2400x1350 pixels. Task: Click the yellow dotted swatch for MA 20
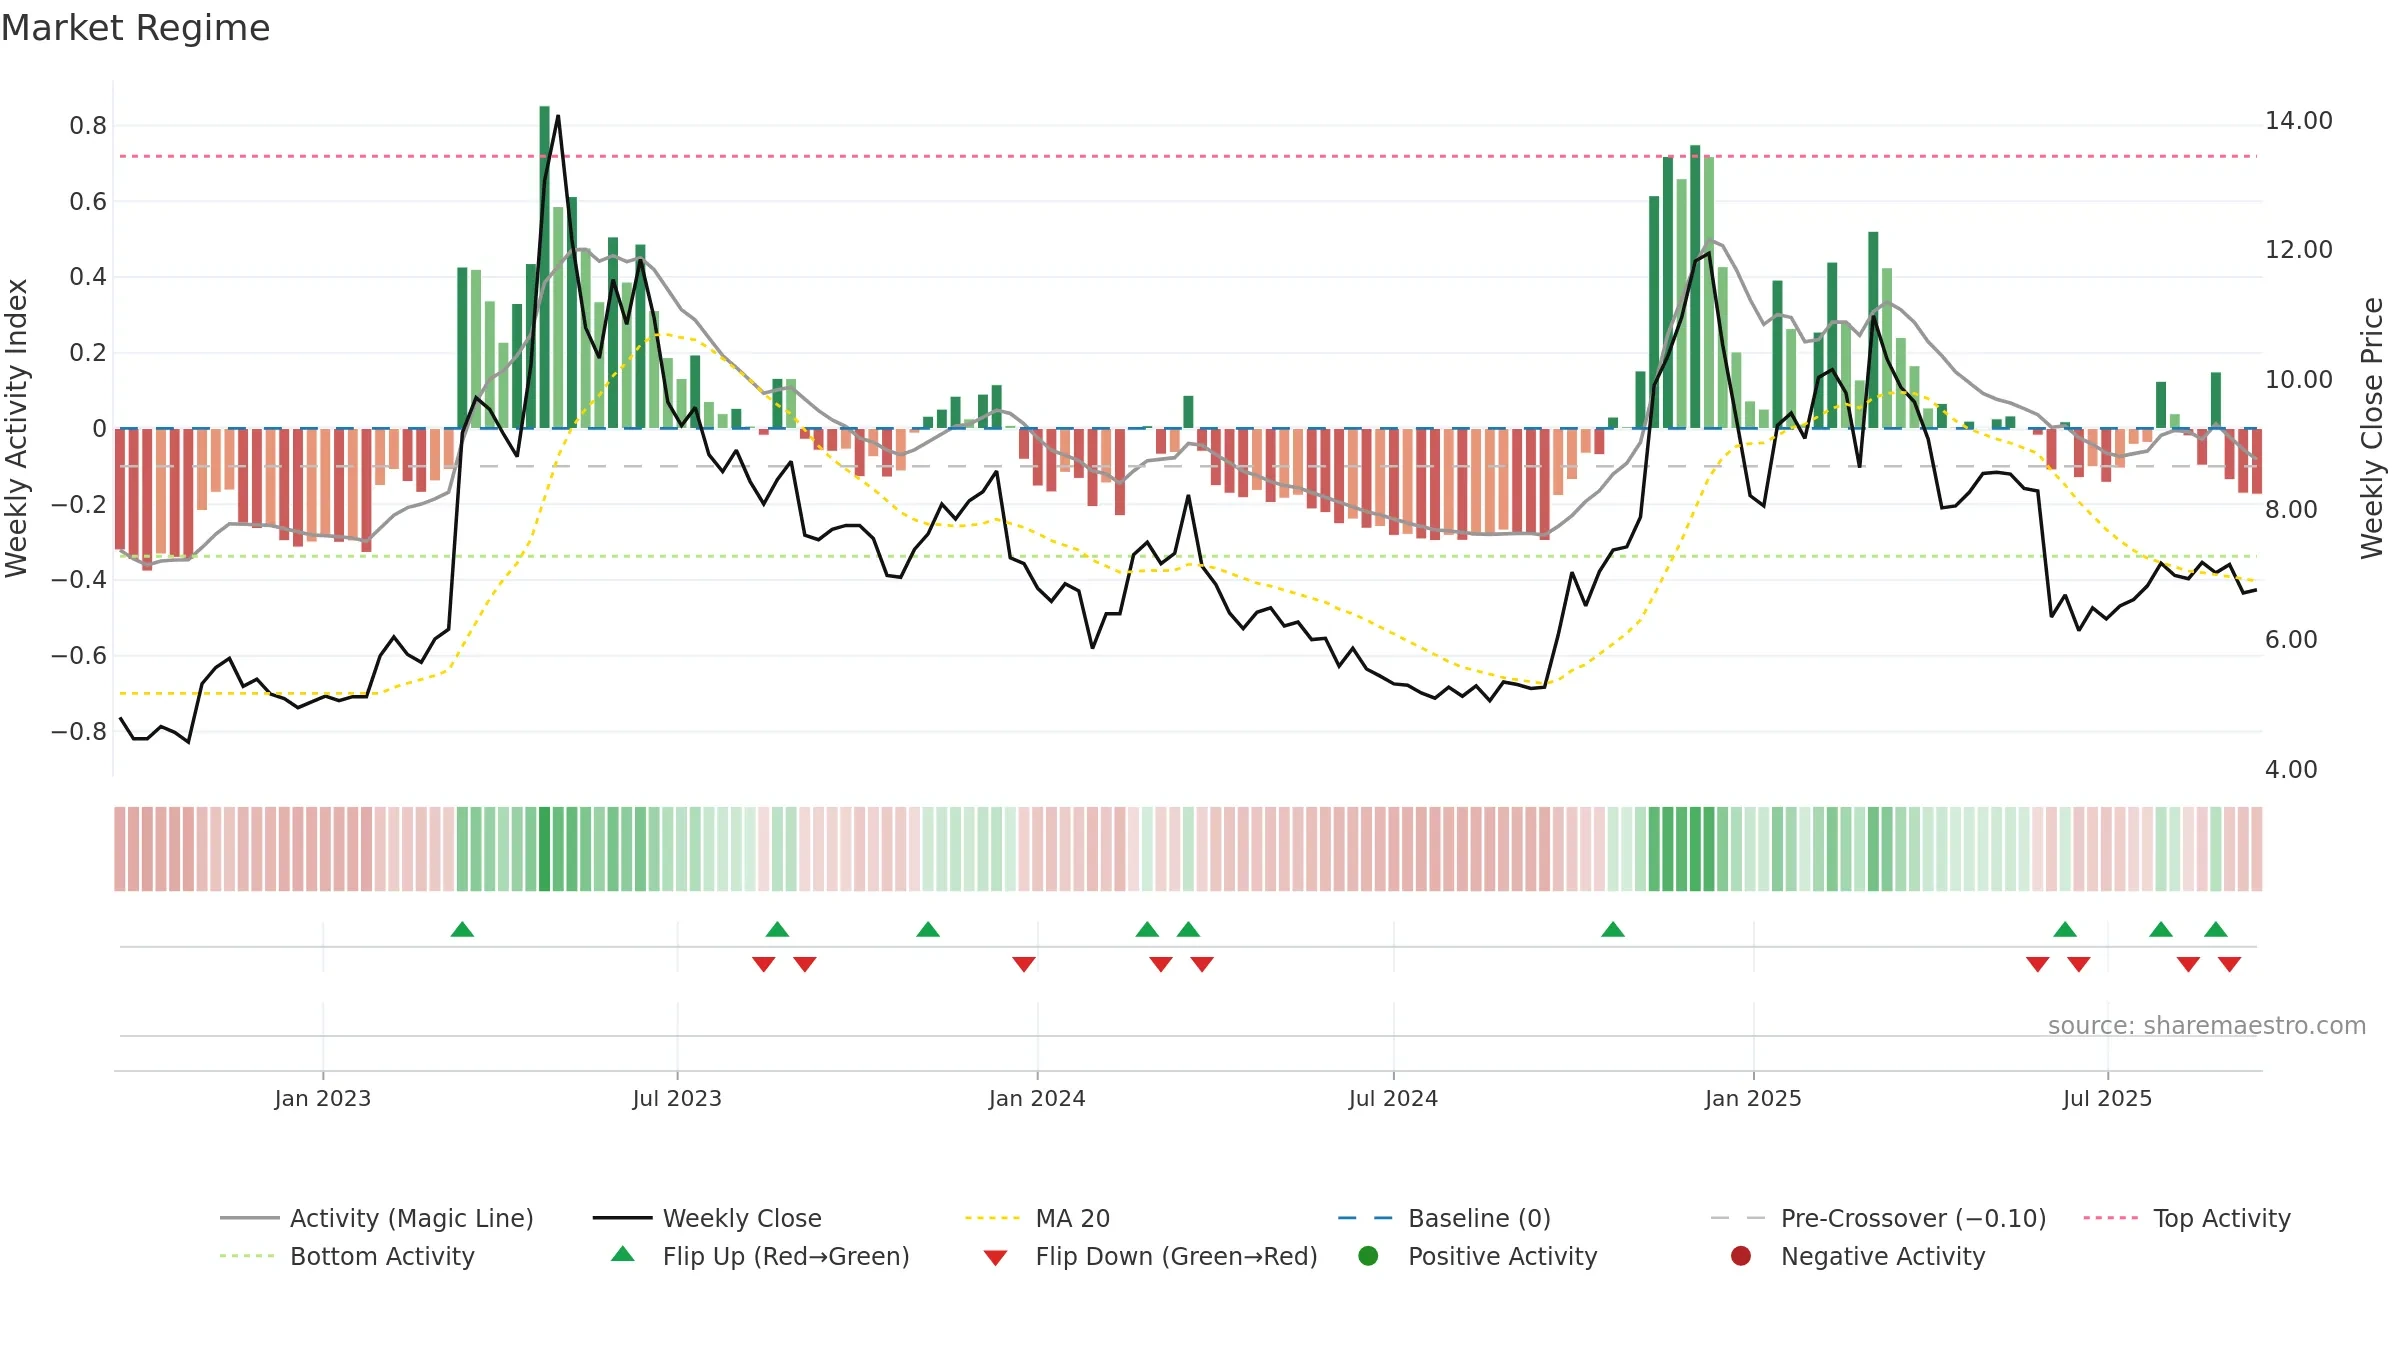click(994, 1218)
